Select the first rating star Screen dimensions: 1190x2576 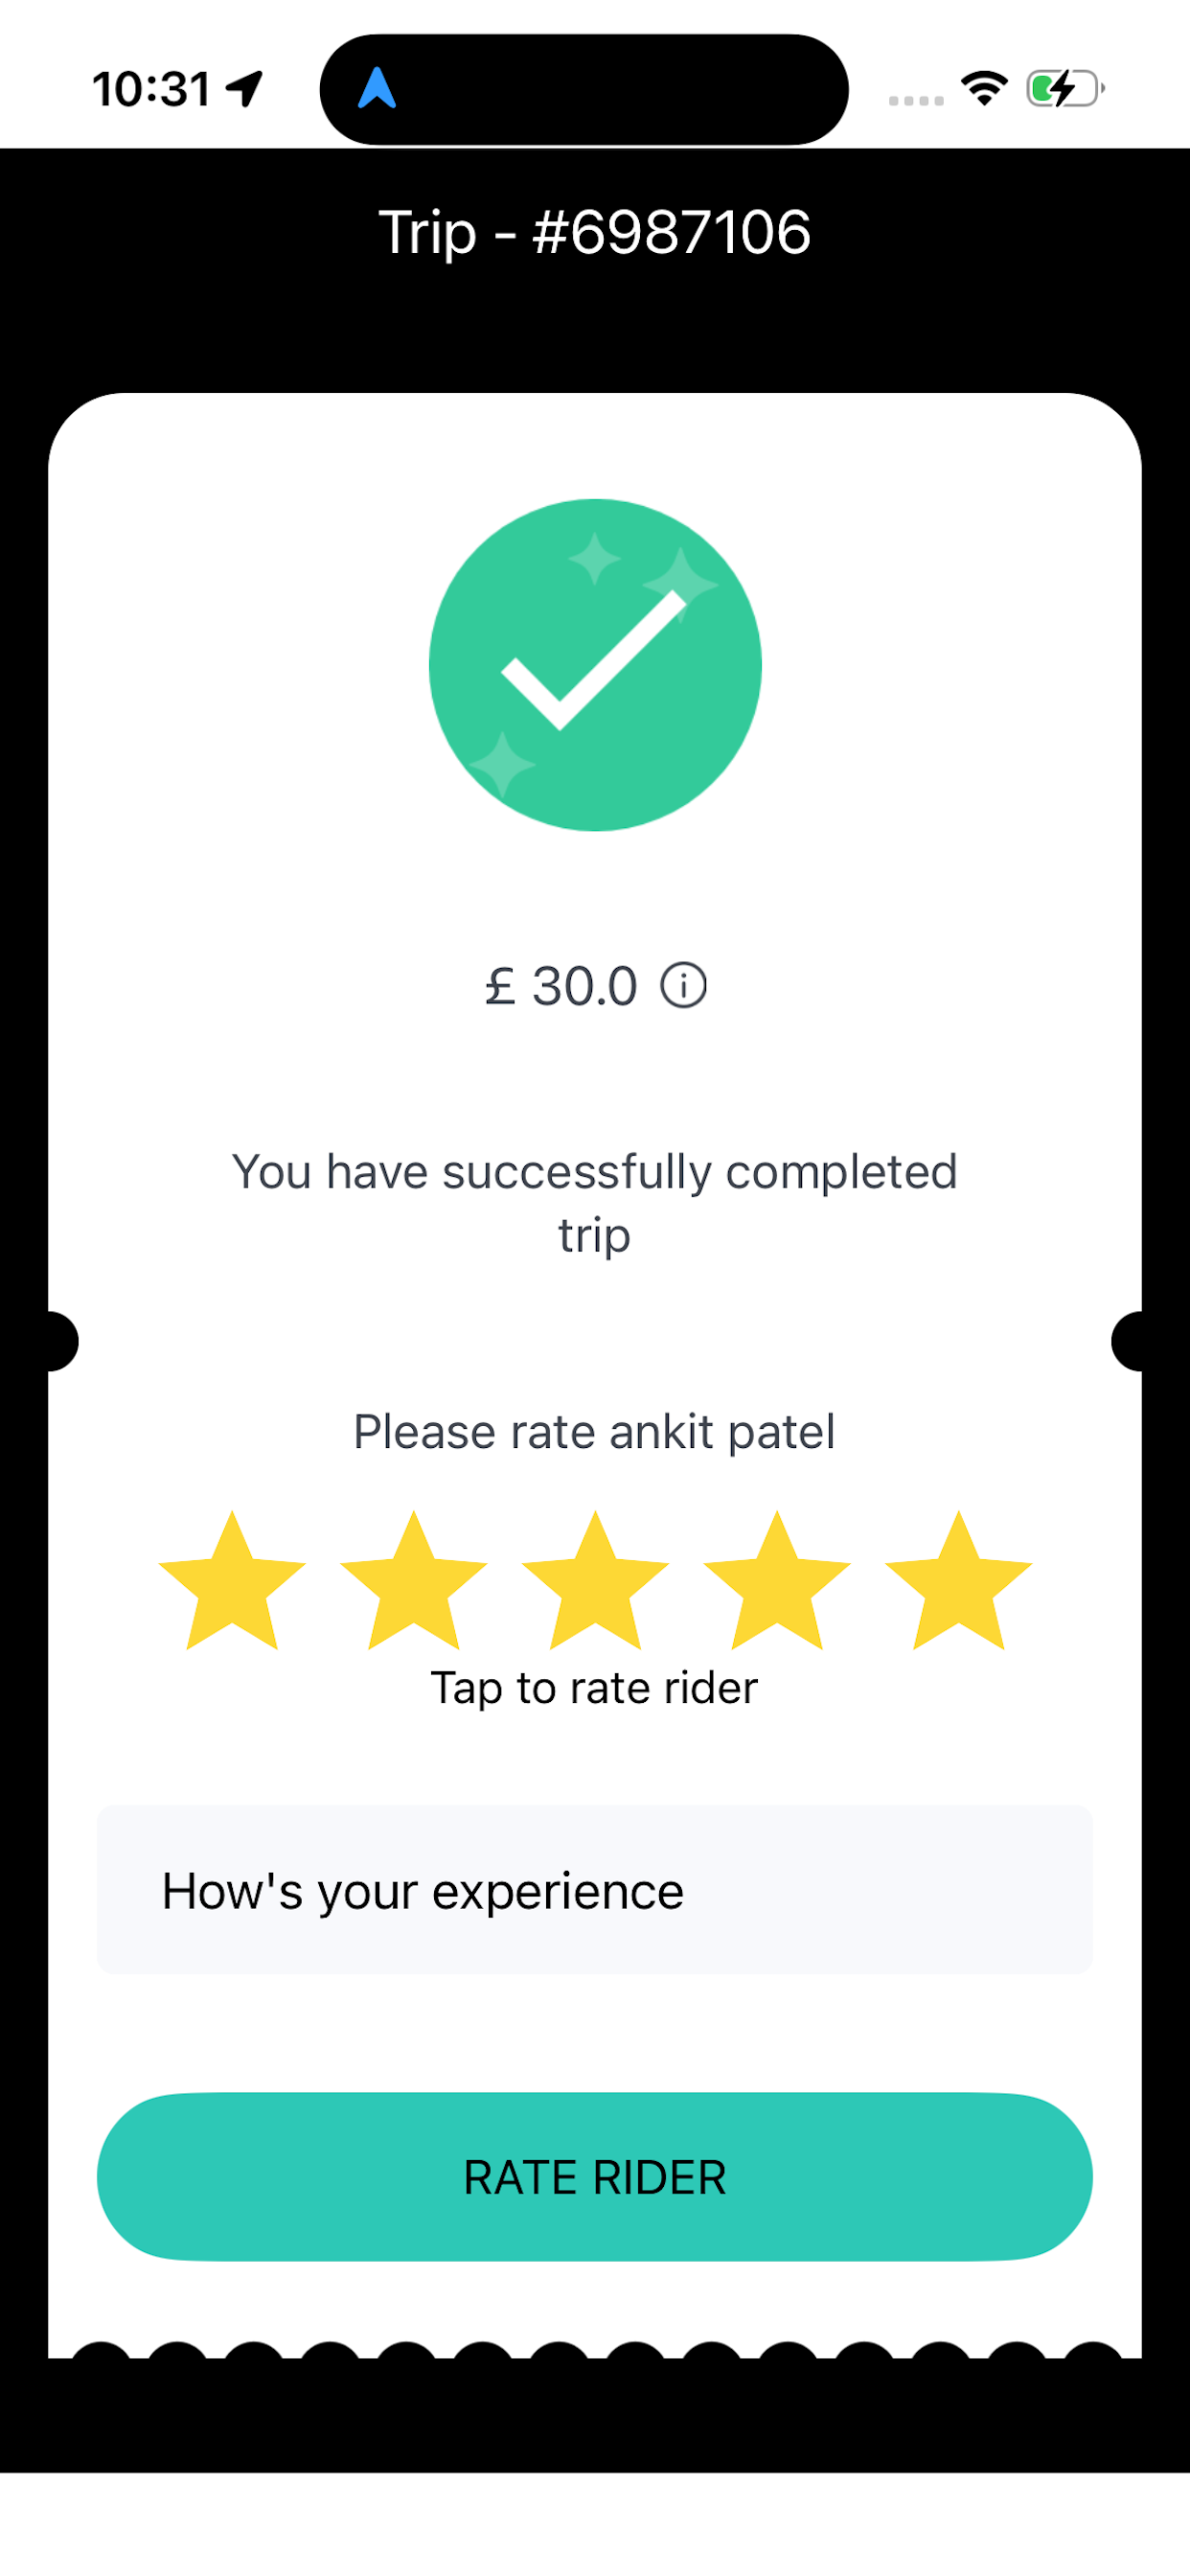232,1582
